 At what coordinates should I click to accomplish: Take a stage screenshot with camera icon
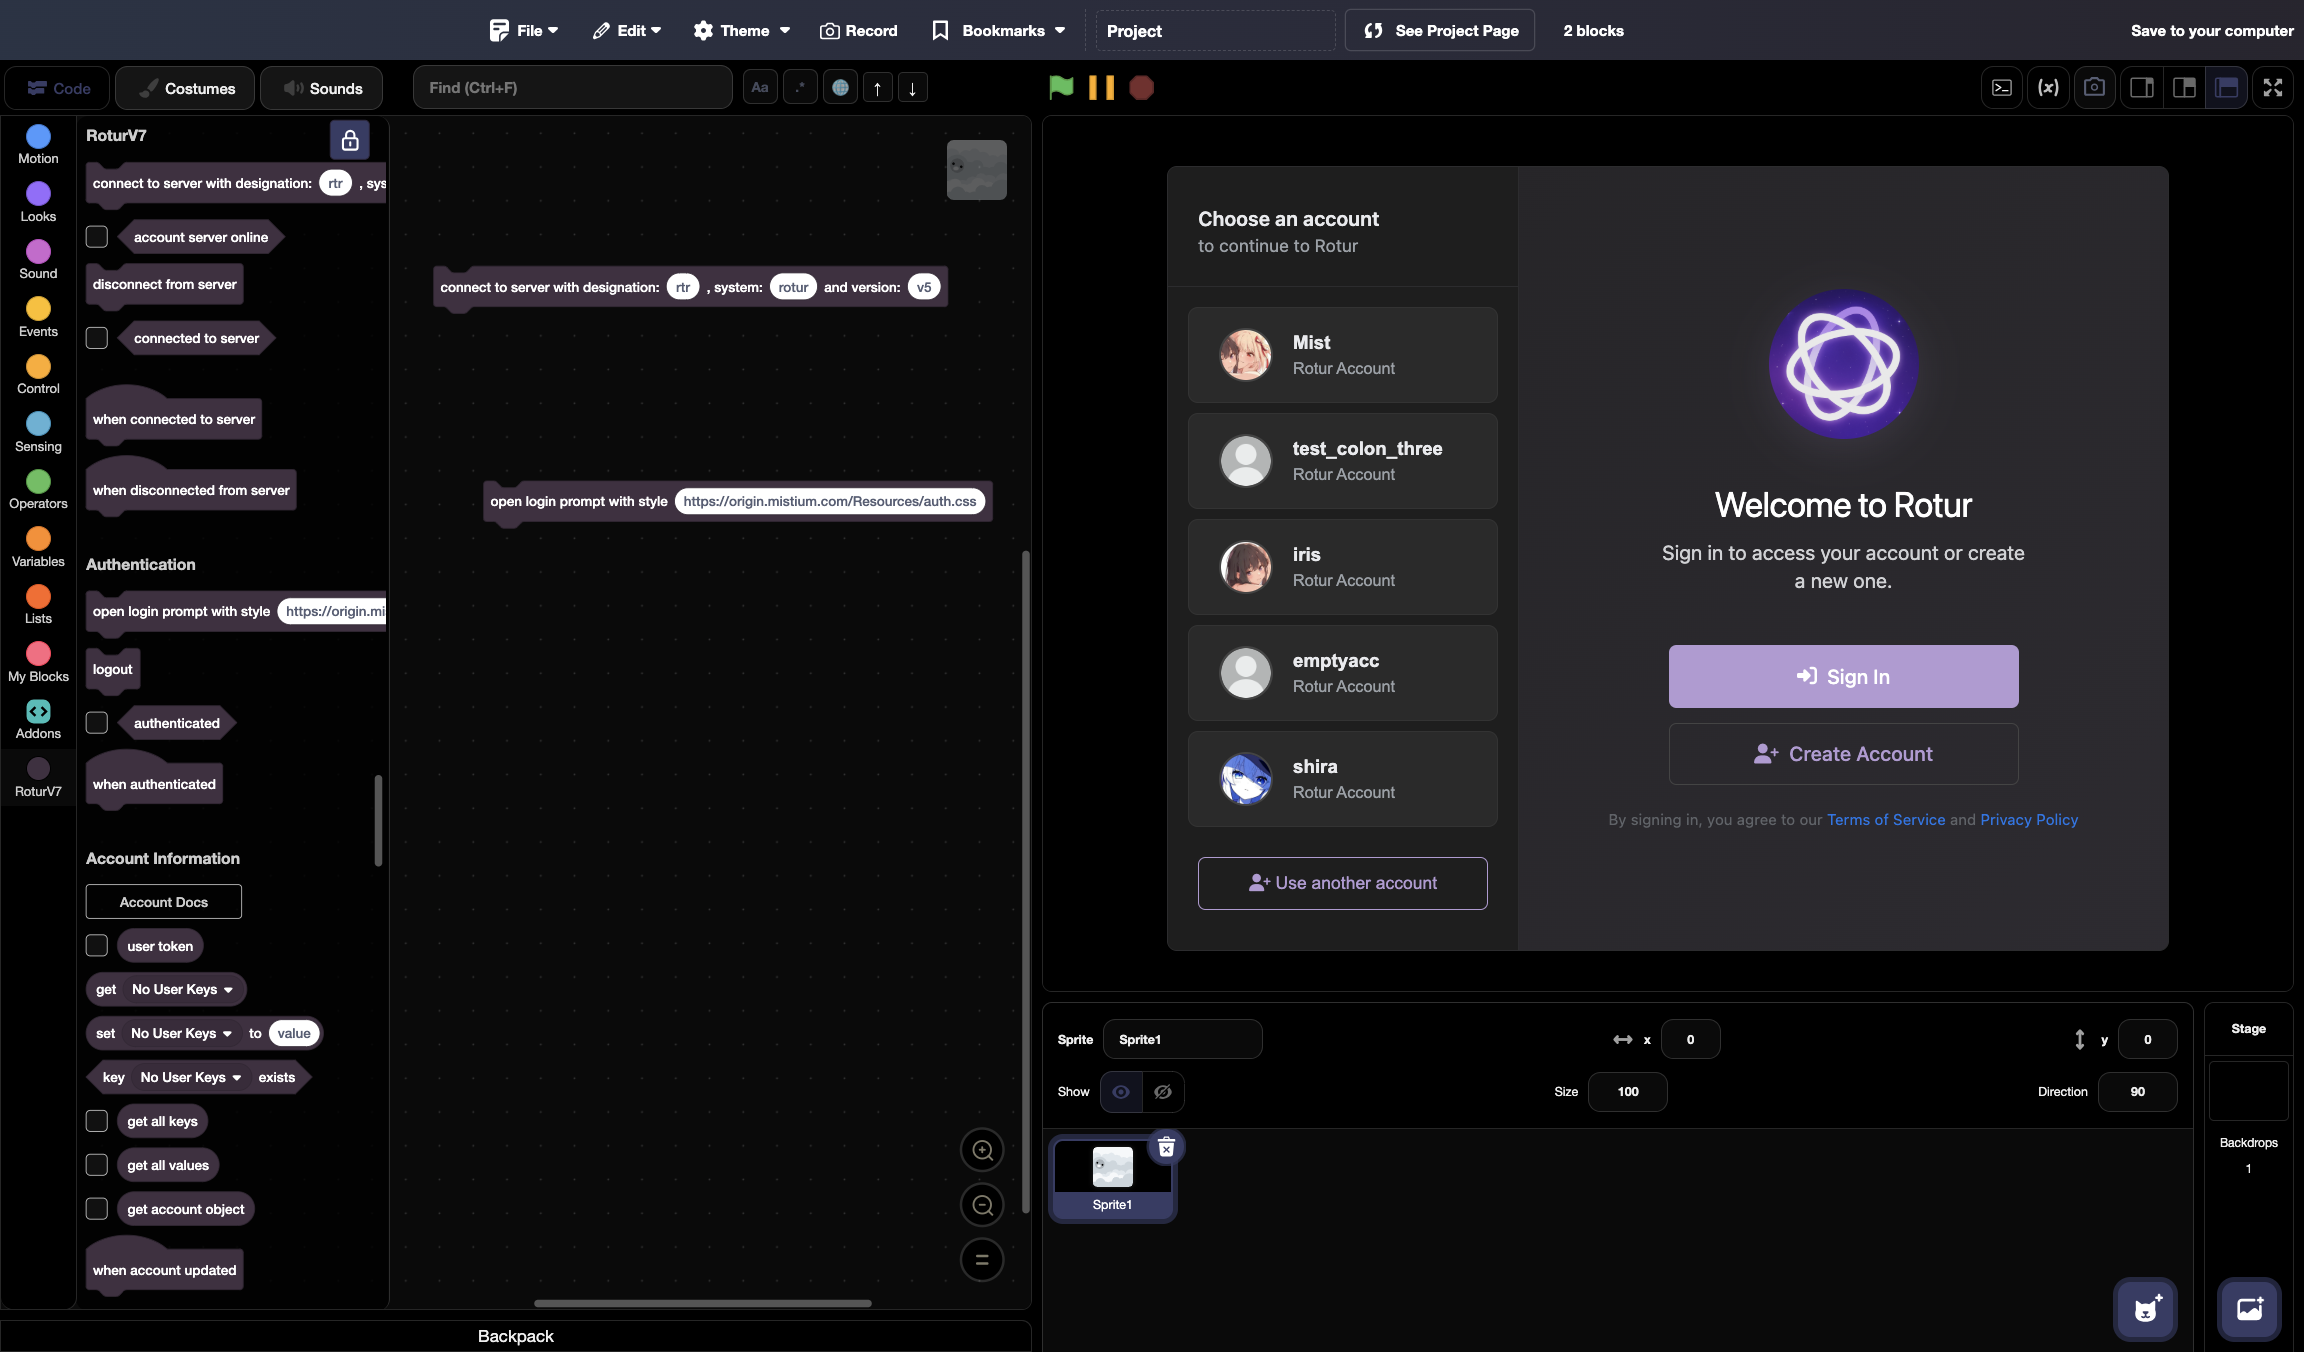pyautogui.click(x=2094, y=88)
